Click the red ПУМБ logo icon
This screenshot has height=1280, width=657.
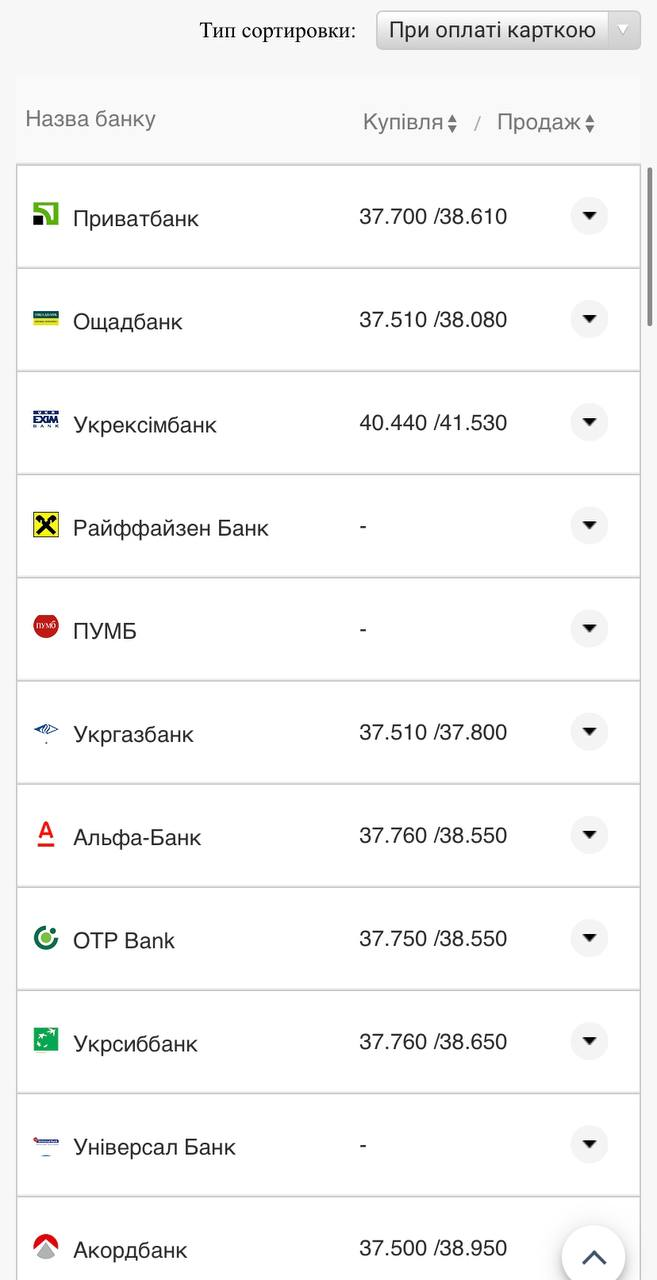tap(46, 627)
